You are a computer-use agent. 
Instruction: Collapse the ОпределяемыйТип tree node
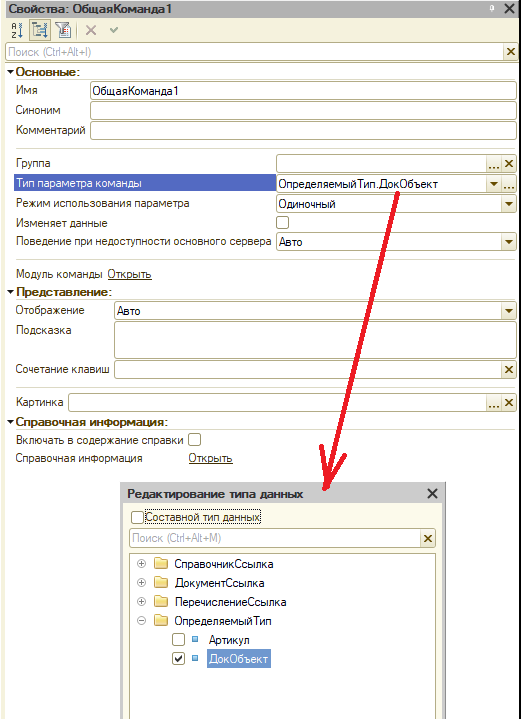[x=142, y=621]
